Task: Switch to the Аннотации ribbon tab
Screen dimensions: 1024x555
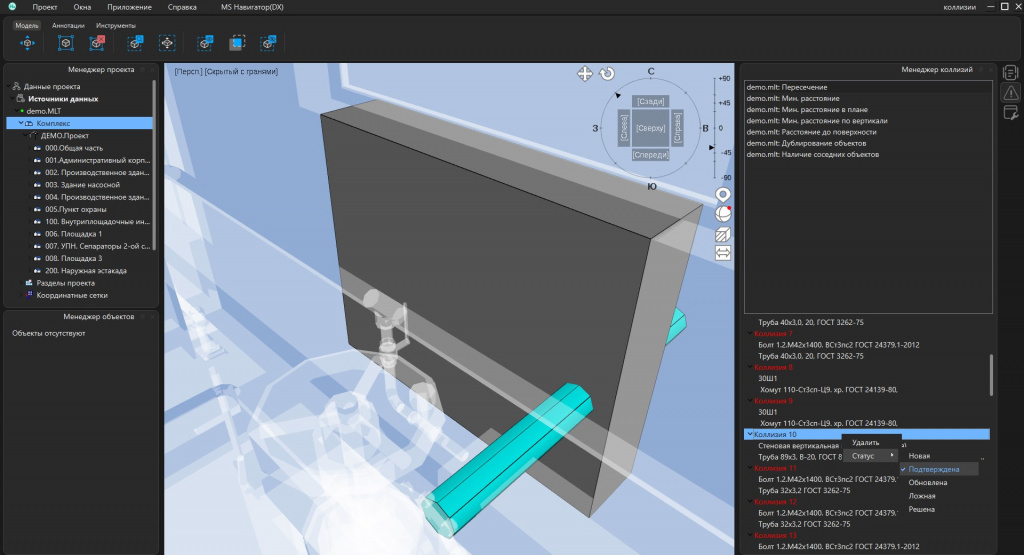Action: point(69,25)
